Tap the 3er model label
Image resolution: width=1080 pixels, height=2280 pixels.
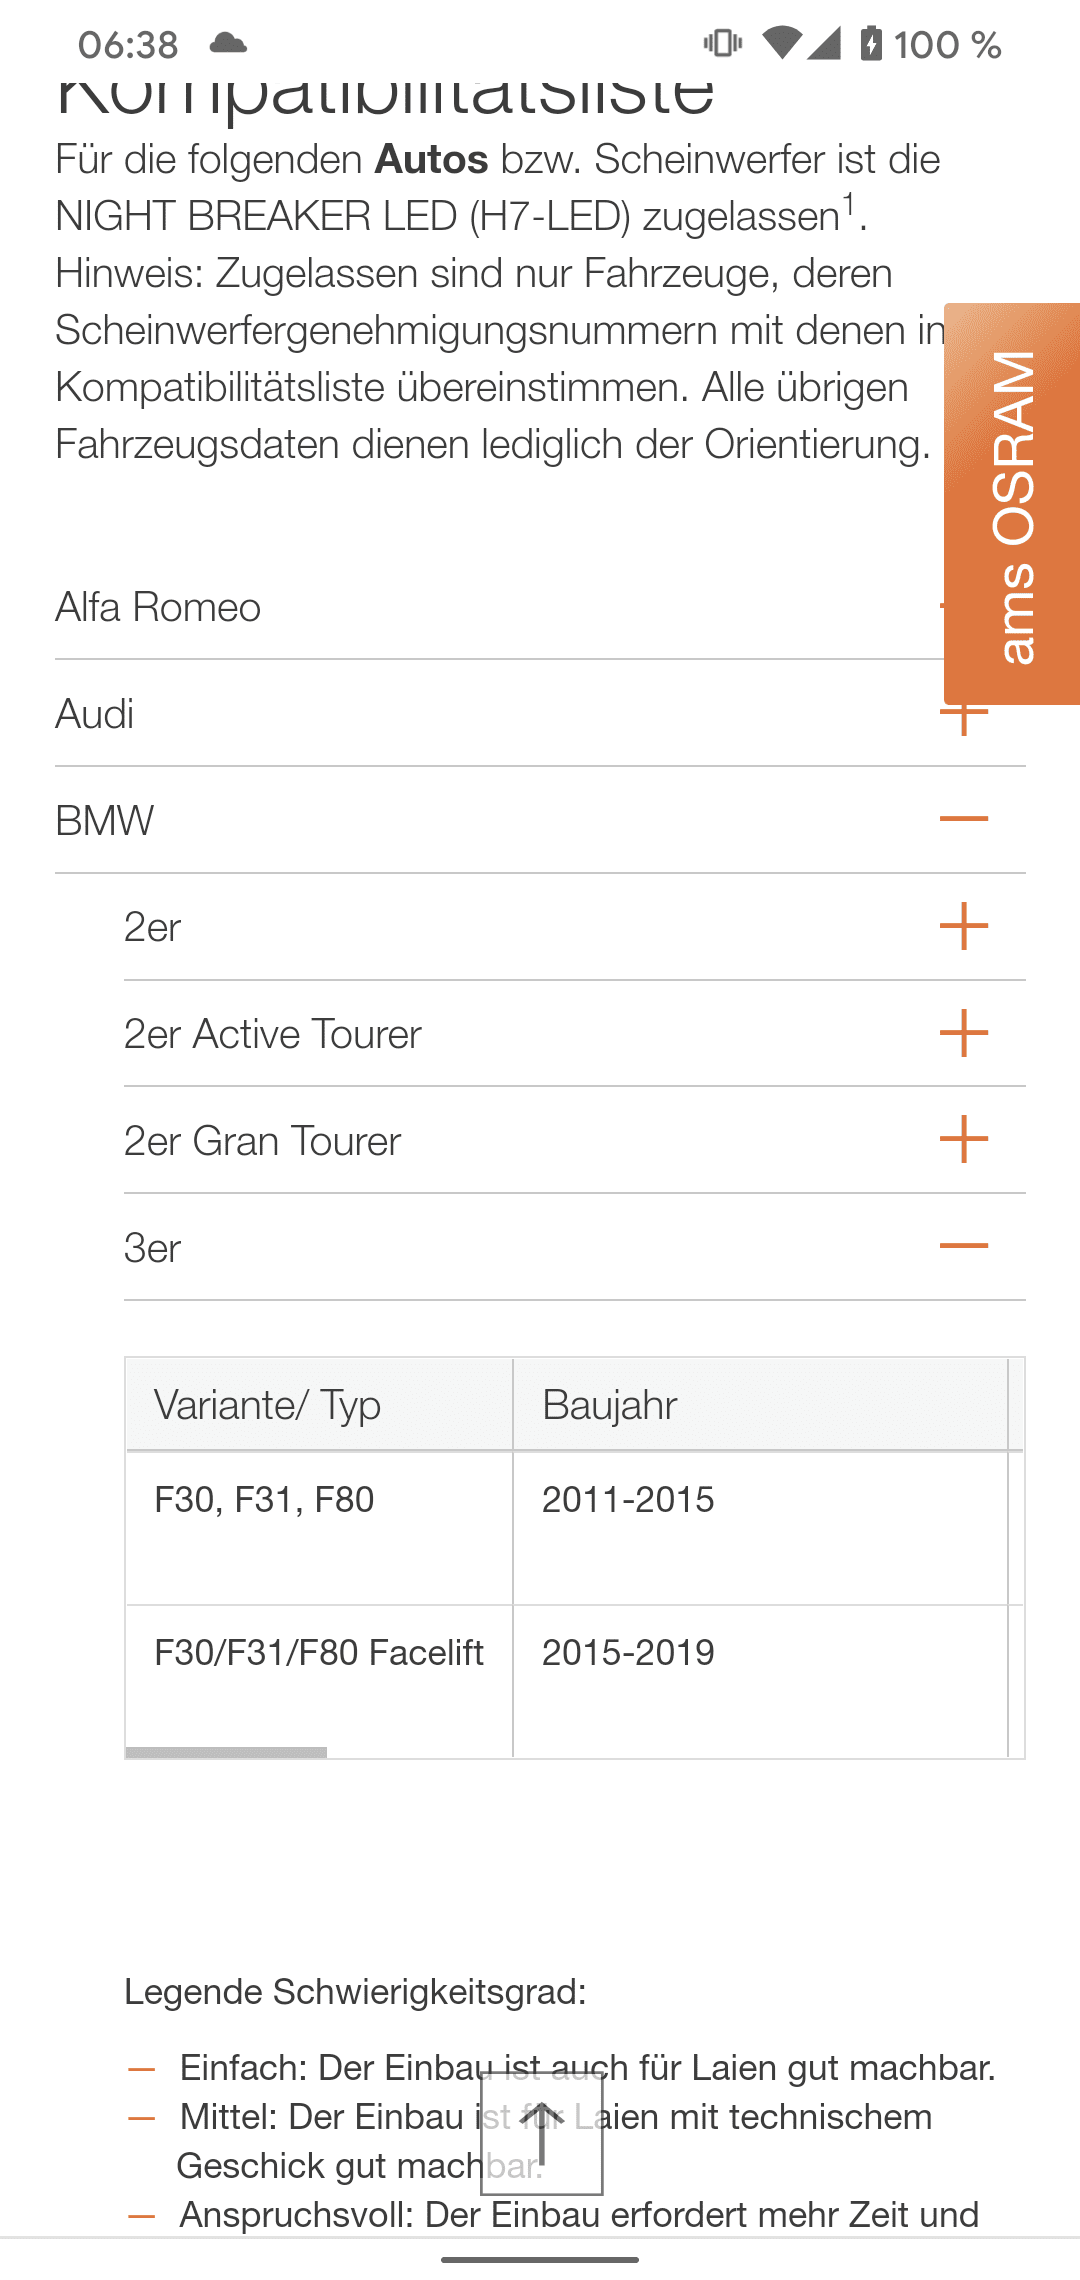152,1248
